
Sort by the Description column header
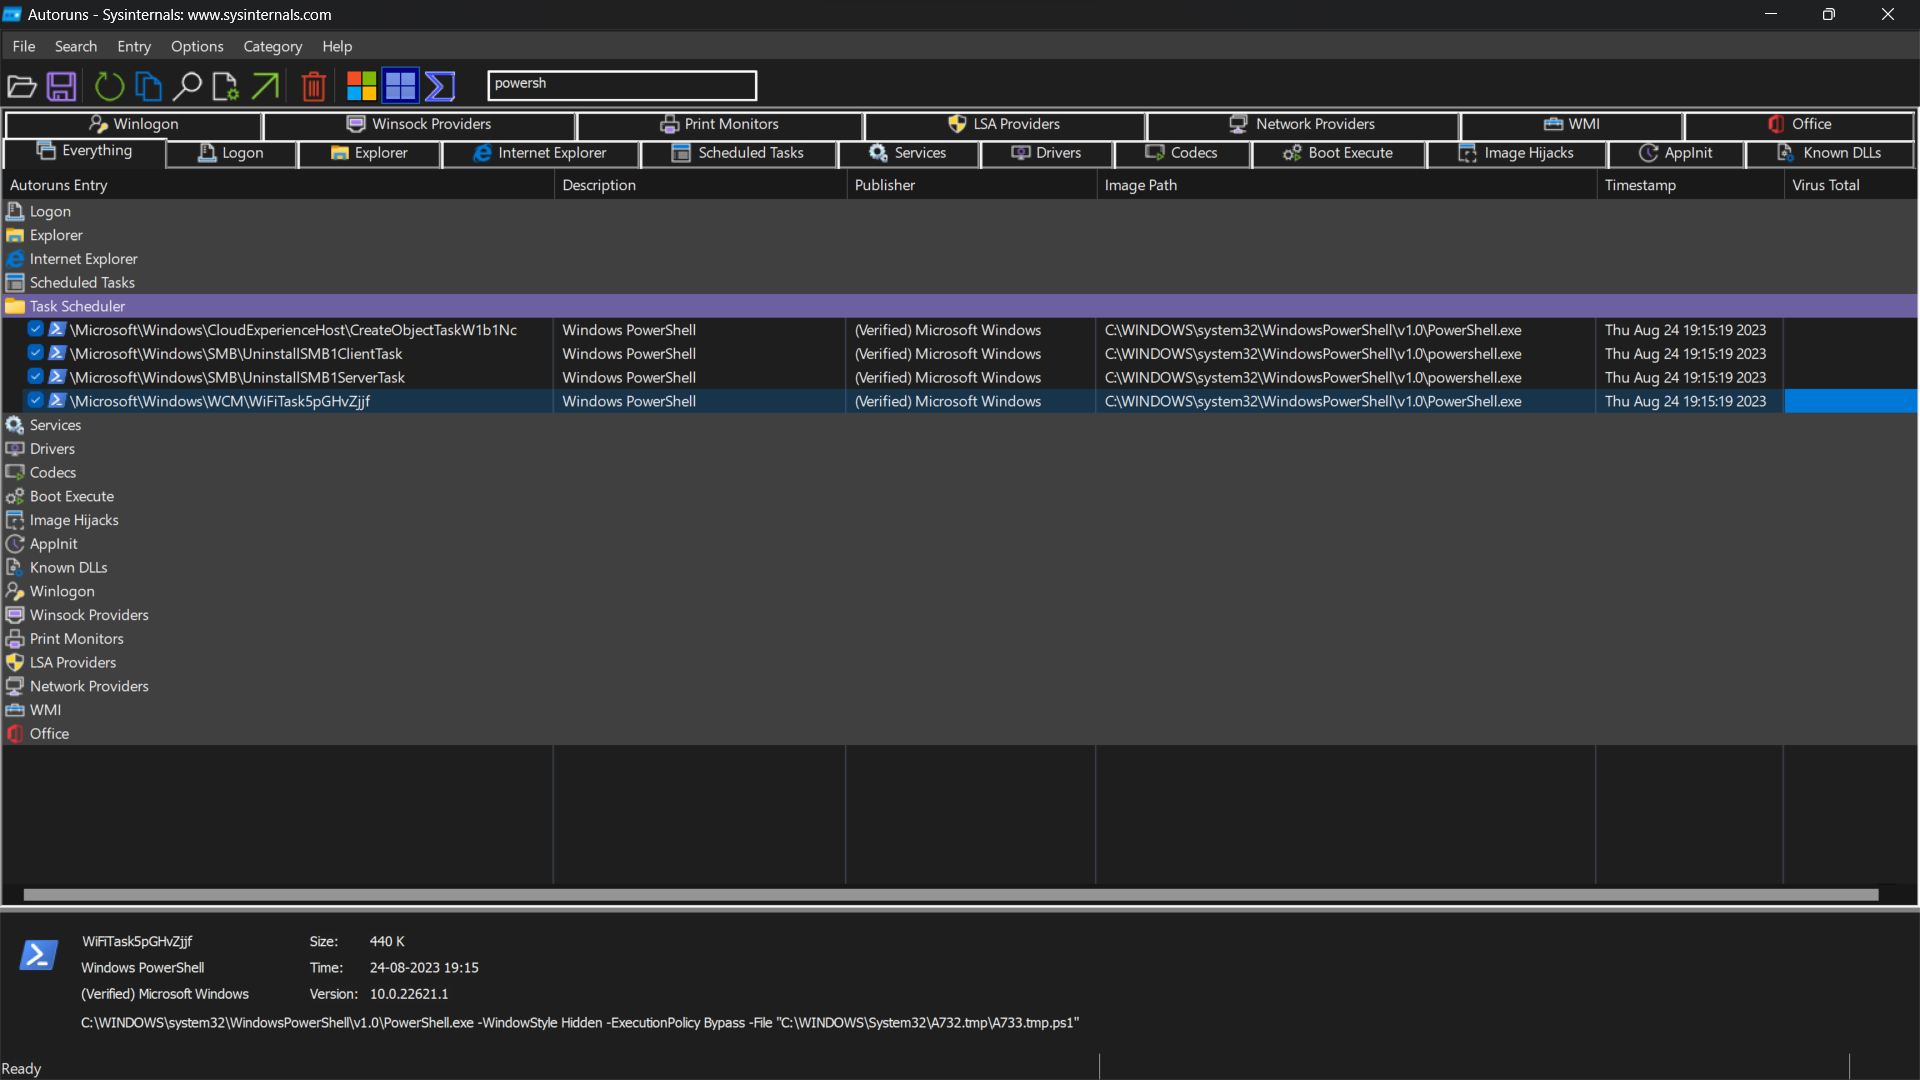tap(700, 185)
